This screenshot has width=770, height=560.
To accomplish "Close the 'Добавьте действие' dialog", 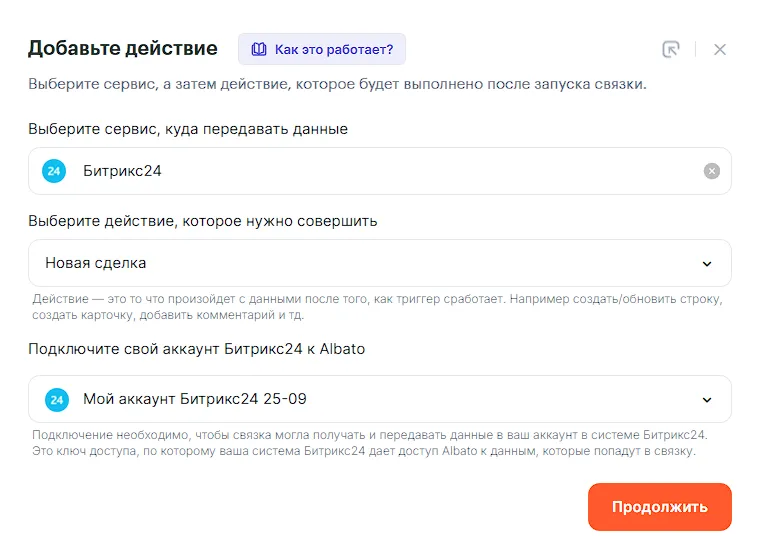I will (720, 49).
